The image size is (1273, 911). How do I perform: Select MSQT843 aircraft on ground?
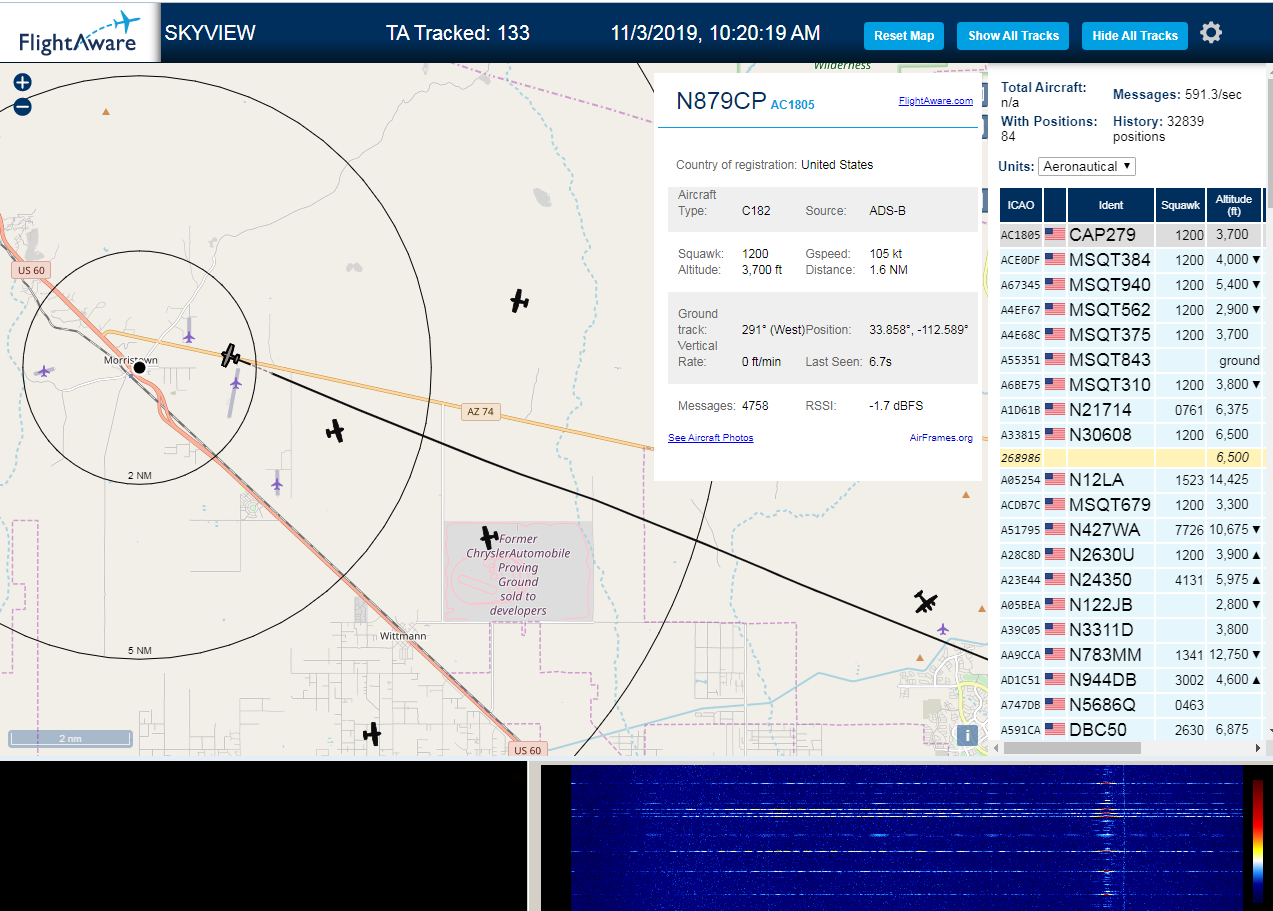point(1131,359)
